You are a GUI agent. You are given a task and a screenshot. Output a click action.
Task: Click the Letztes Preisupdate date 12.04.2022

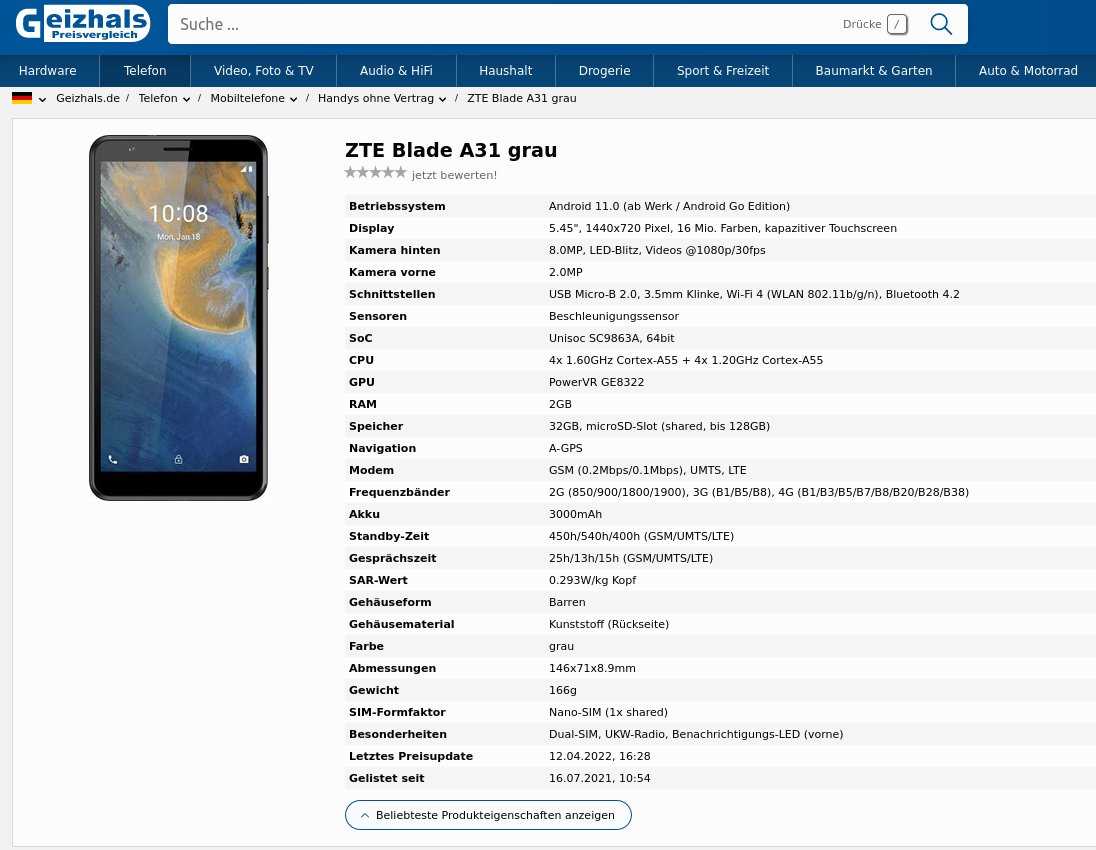(600, 756)
